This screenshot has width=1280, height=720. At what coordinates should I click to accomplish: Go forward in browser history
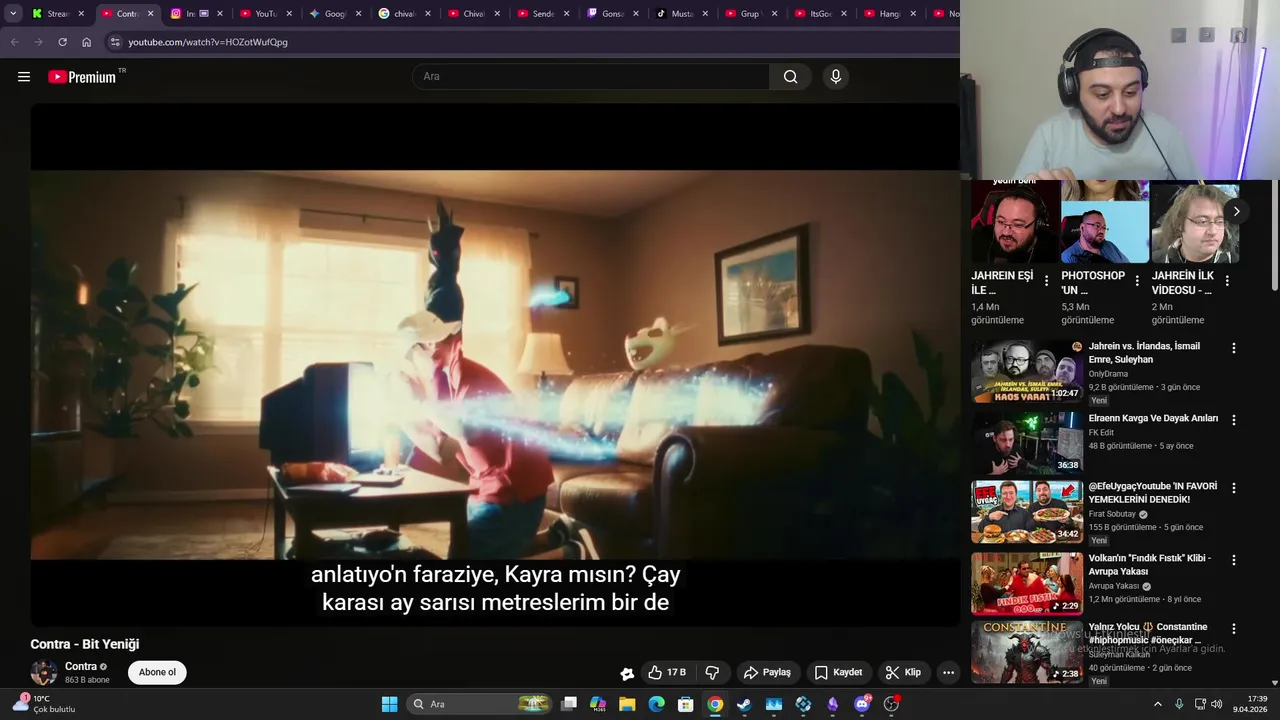point(38,42)
